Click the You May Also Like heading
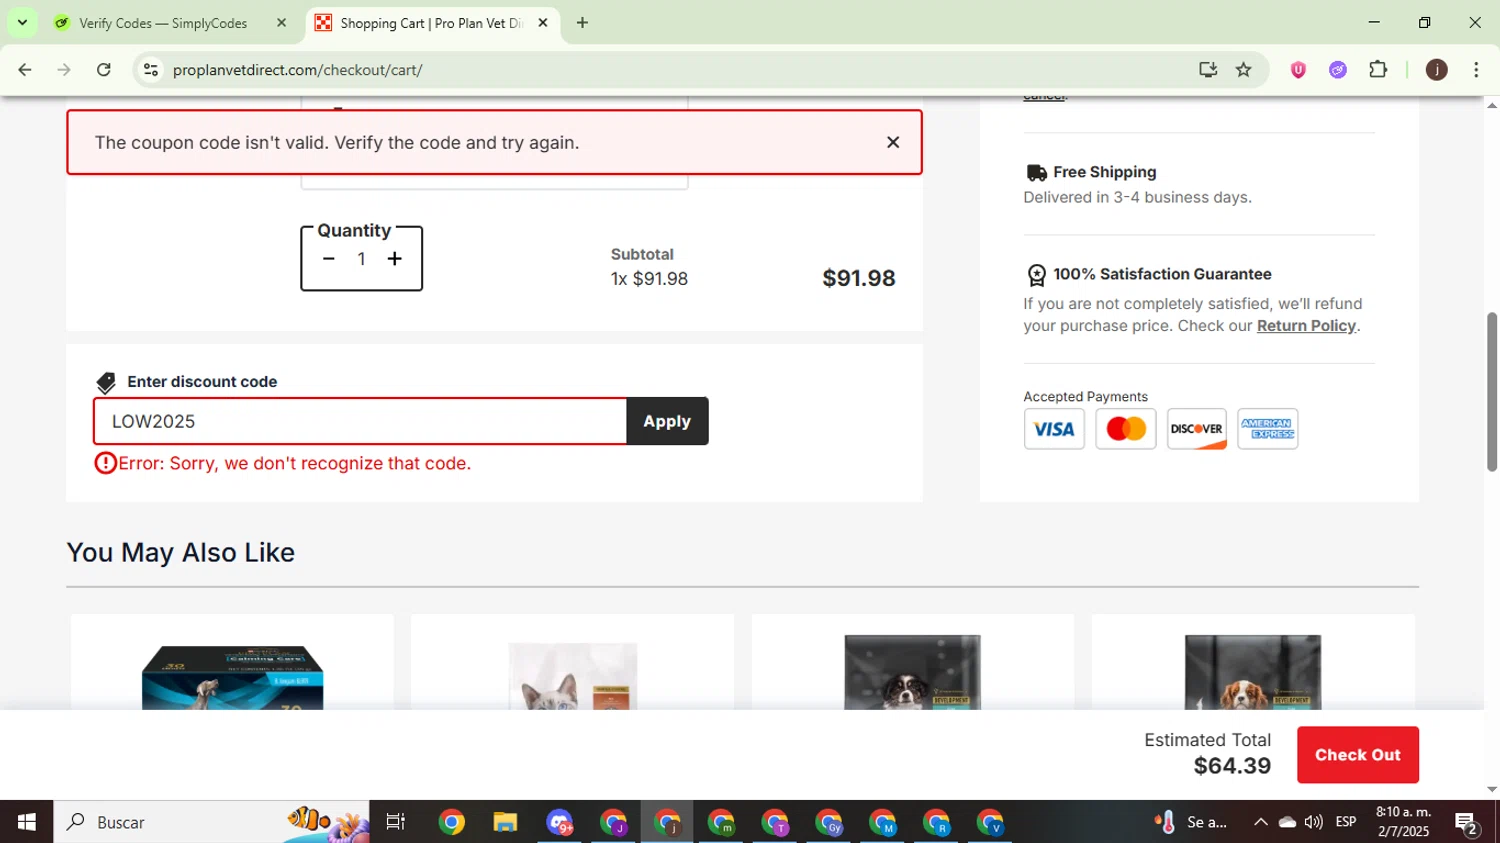 pos(181,552)
